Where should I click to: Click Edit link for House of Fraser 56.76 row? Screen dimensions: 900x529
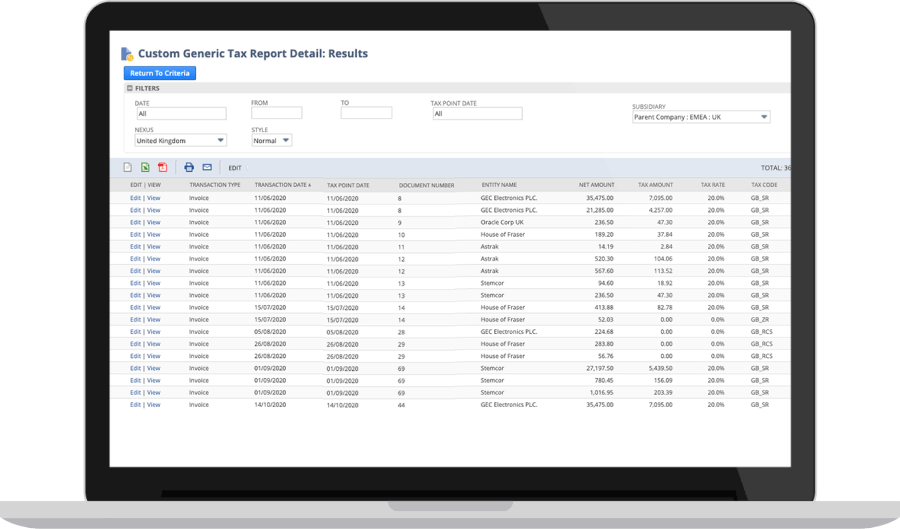[135, 356]
